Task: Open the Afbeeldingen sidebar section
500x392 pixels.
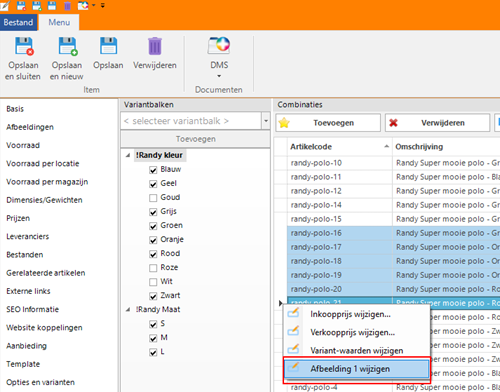Action: [x=30, y=127]
